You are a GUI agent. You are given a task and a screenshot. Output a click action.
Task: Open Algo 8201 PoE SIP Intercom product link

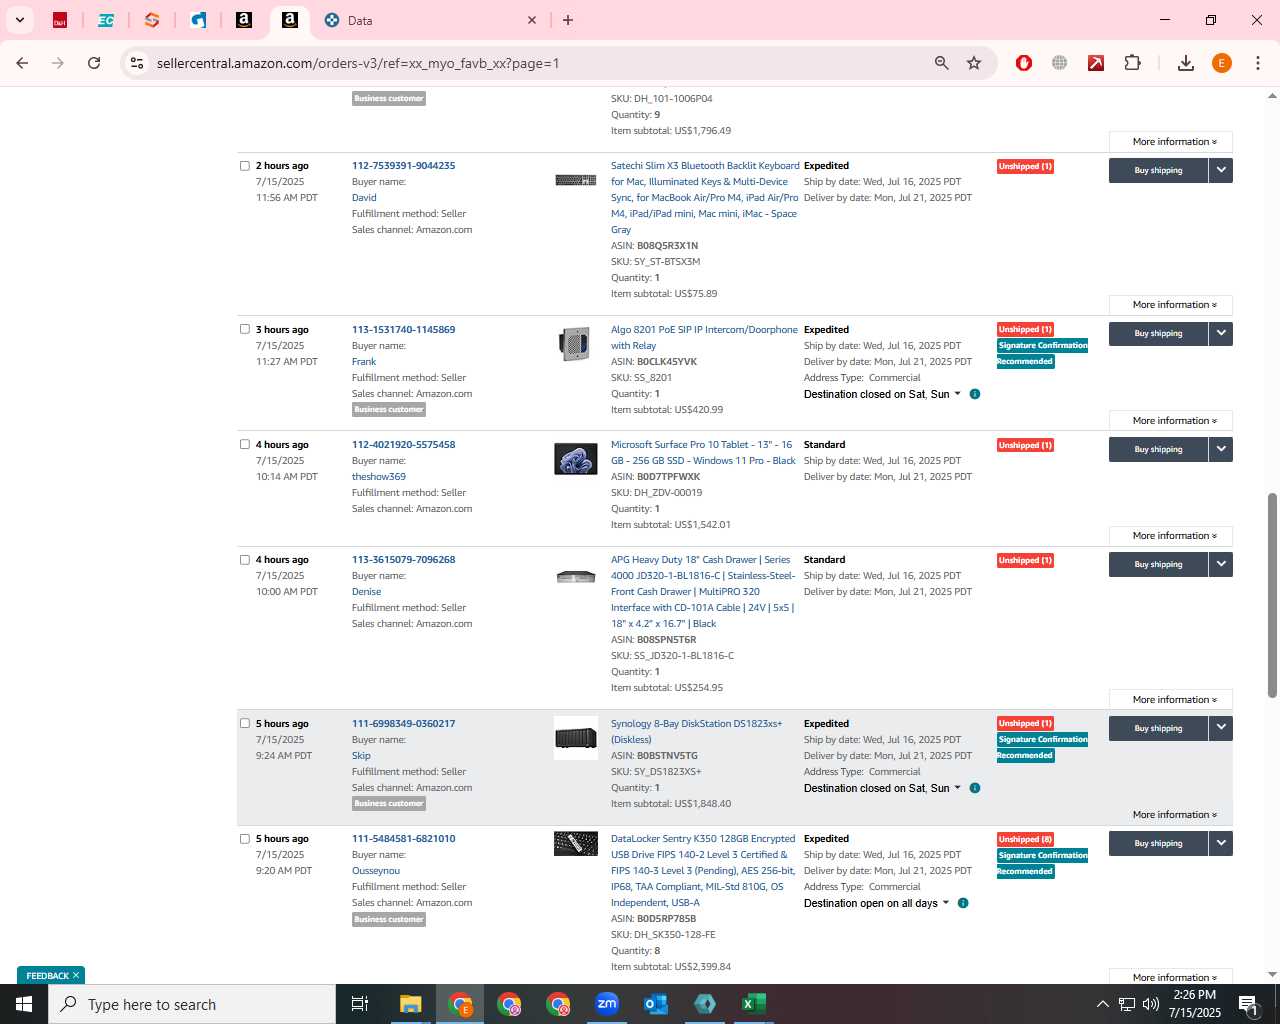click(704, 337)
